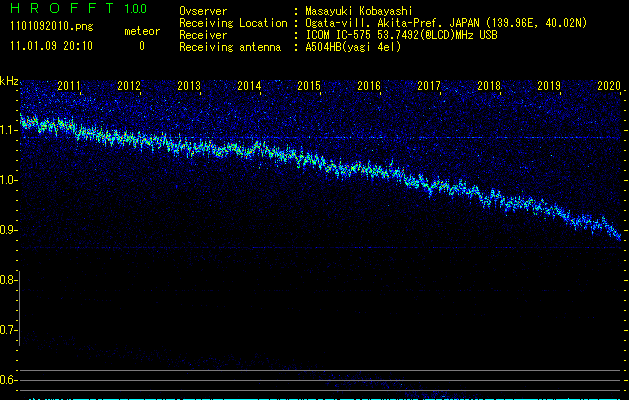Screen dimensions: 629x400
Task: Click the 2020 time axis marker
Action: pyautogui.click(x=609, y=86)
